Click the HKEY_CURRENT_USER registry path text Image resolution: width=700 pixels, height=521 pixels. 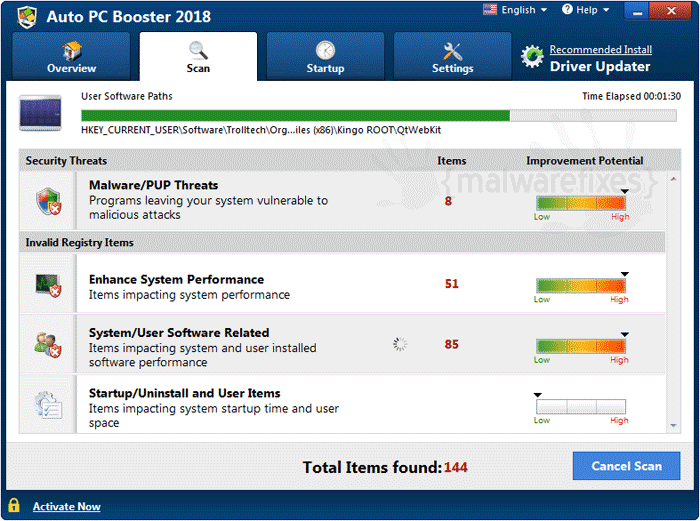(261, 130)
